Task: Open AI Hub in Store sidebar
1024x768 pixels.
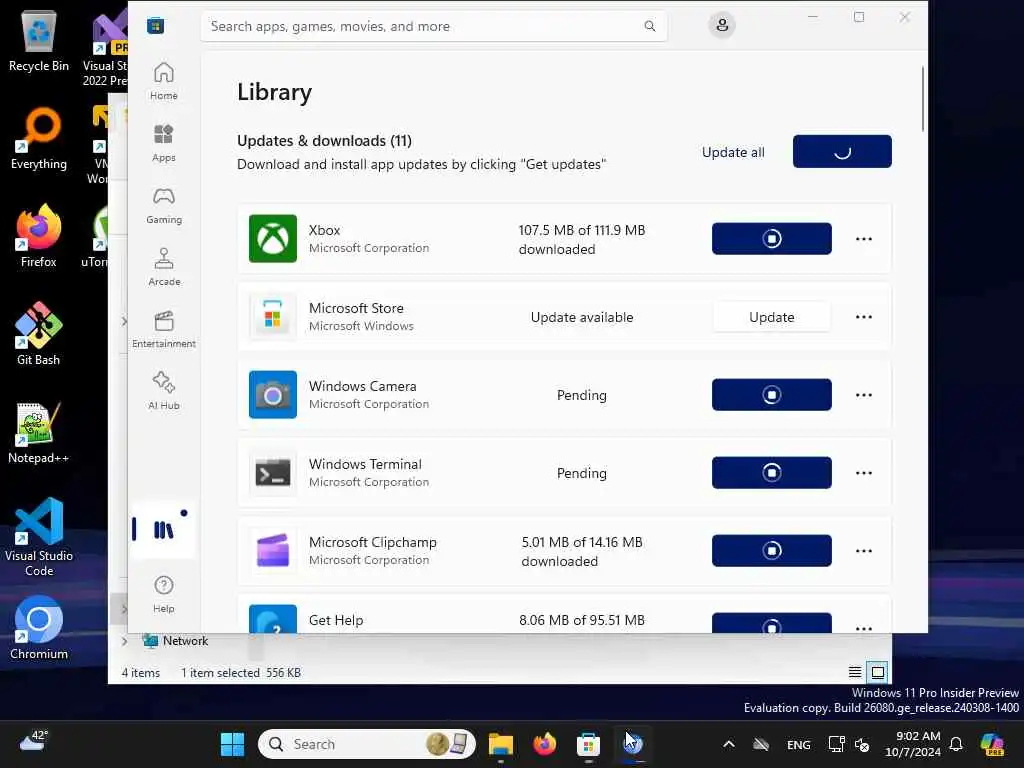Action: 163,391
